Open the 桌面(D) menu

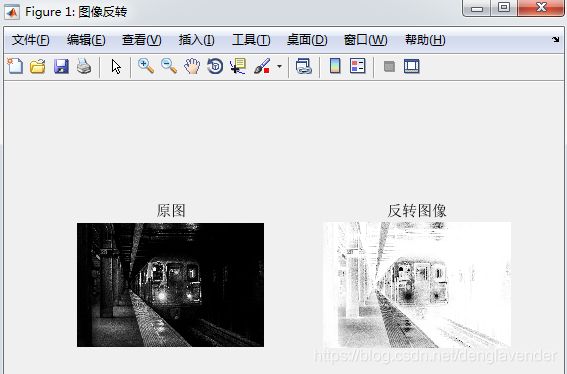click(x=307, y=40)
